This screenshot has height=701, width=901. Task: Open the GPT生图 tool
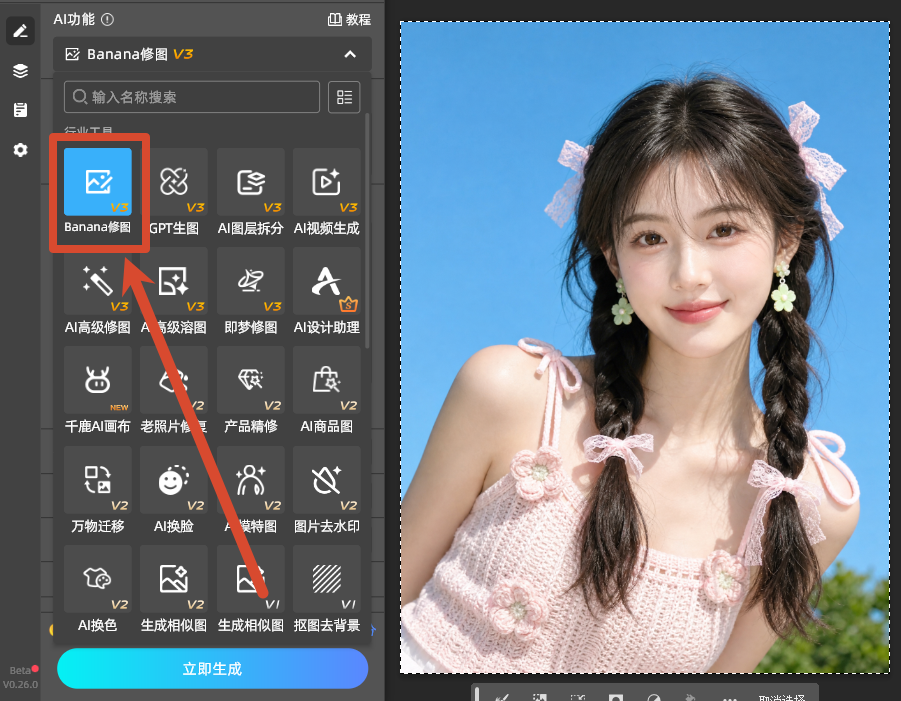[x=174, y=182]
